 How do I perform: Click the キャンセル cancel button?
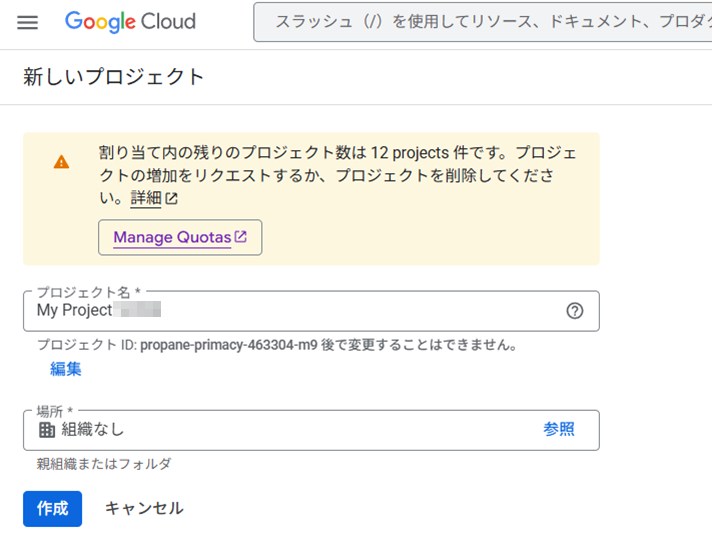pos(144,508)
